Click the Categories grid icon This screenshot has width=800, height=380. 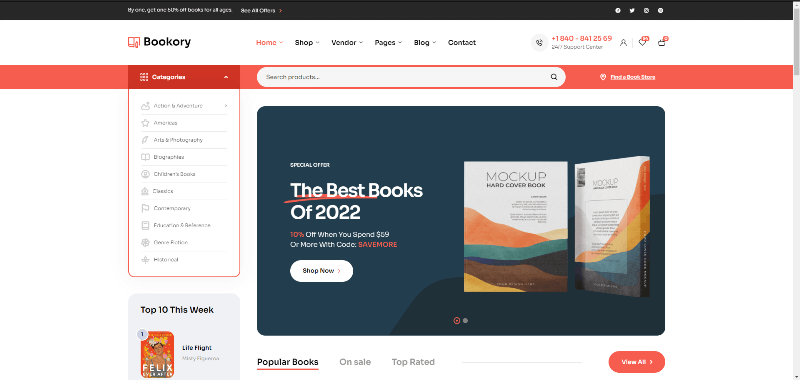pos(144,77)
